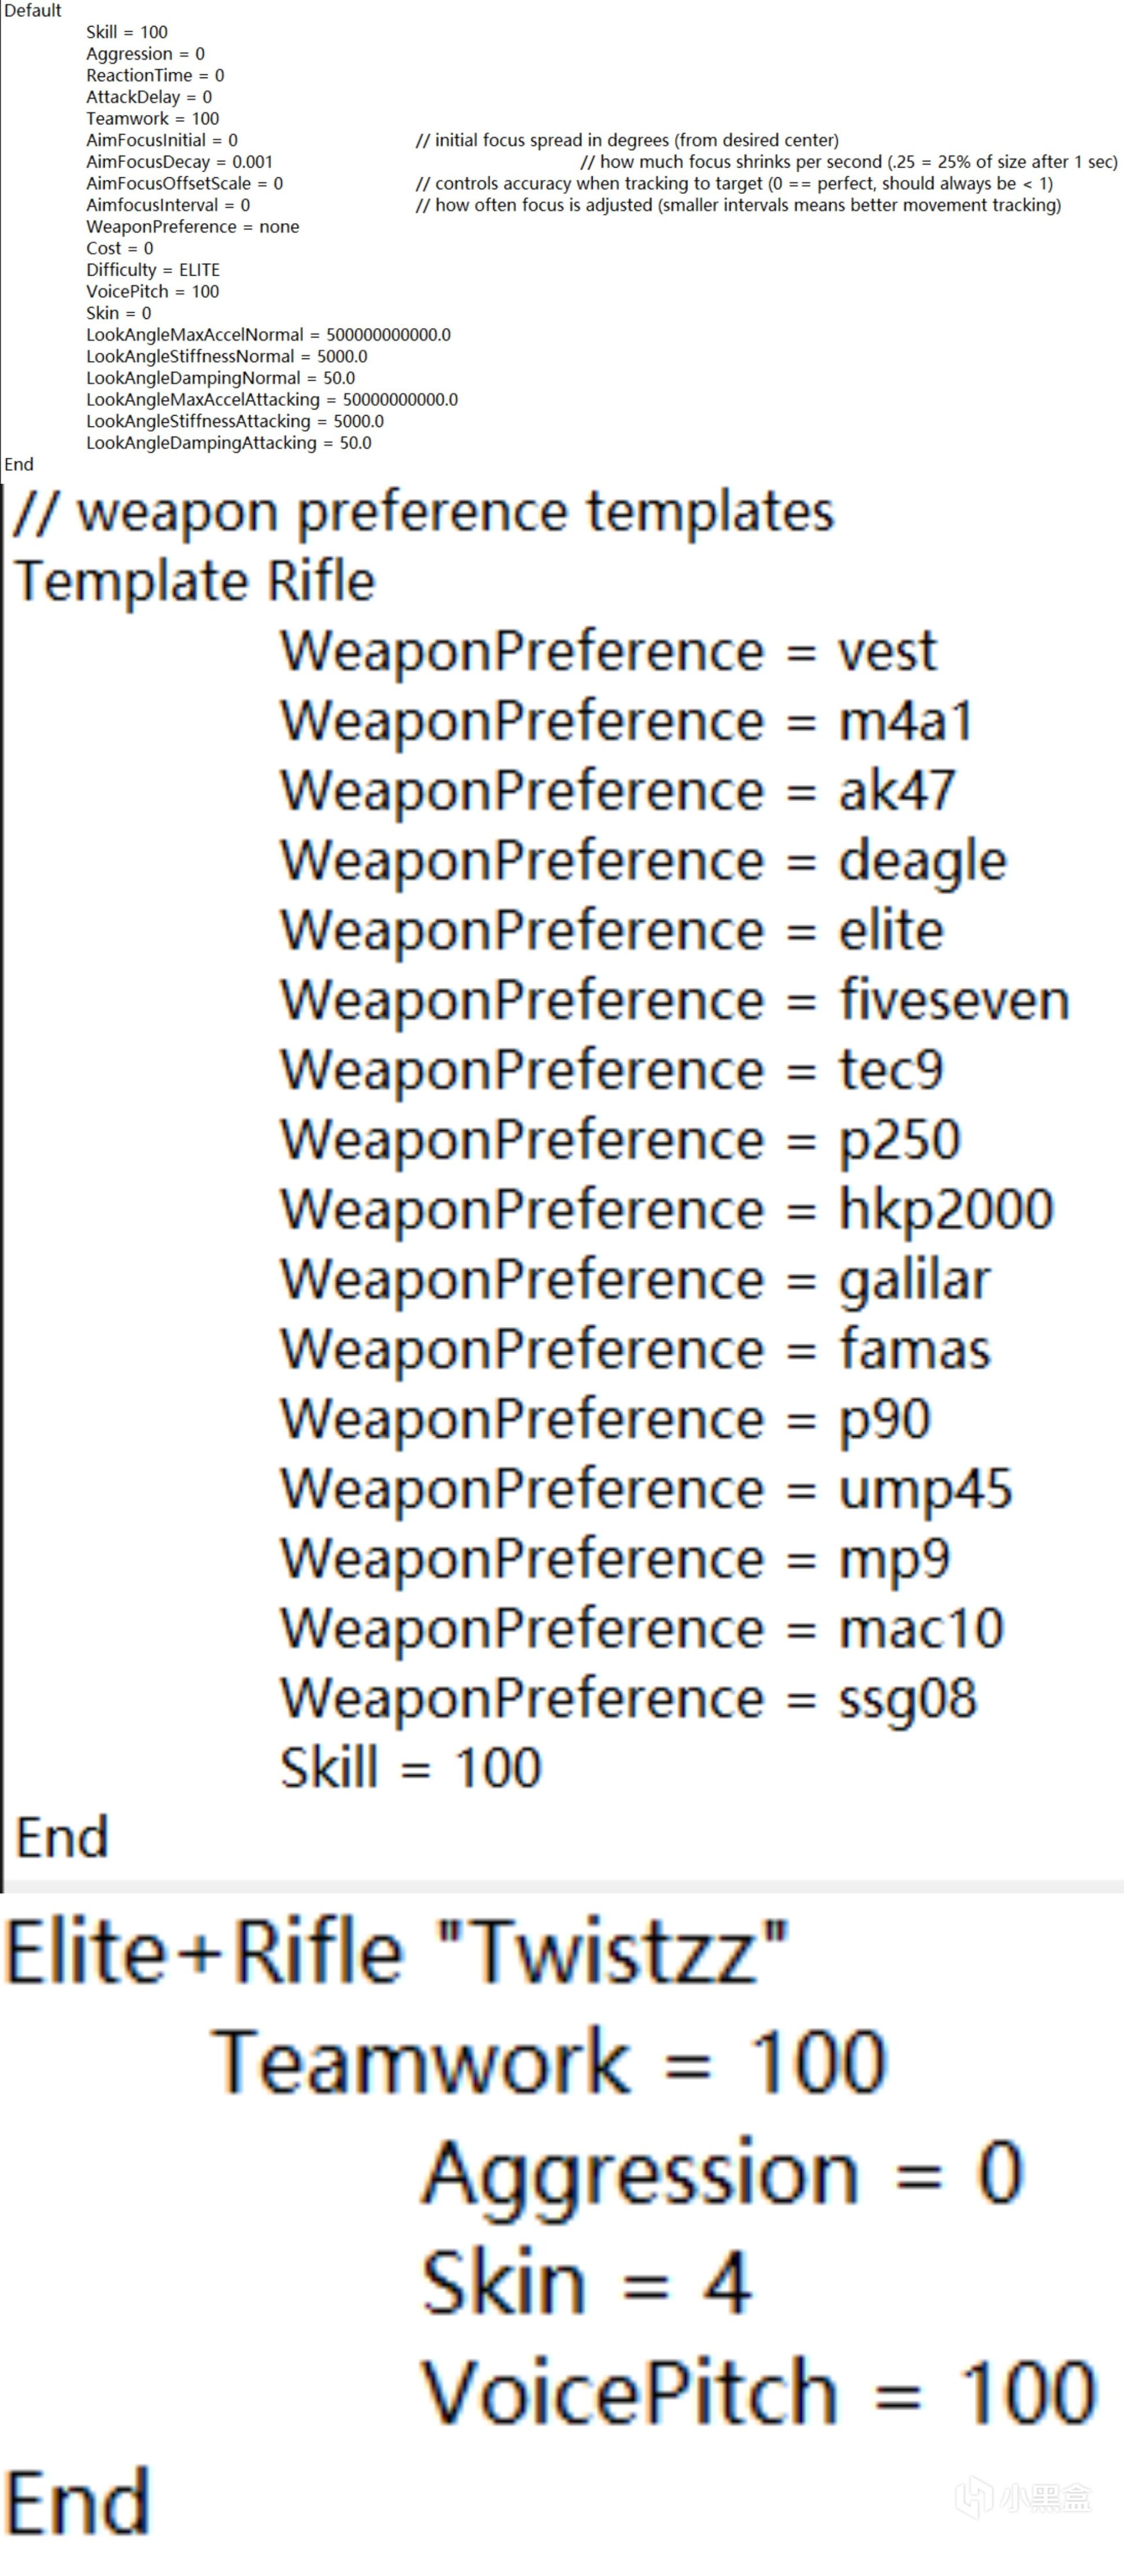Click the "Aggression = 0" line under Twistzz

click(722, 2173)
